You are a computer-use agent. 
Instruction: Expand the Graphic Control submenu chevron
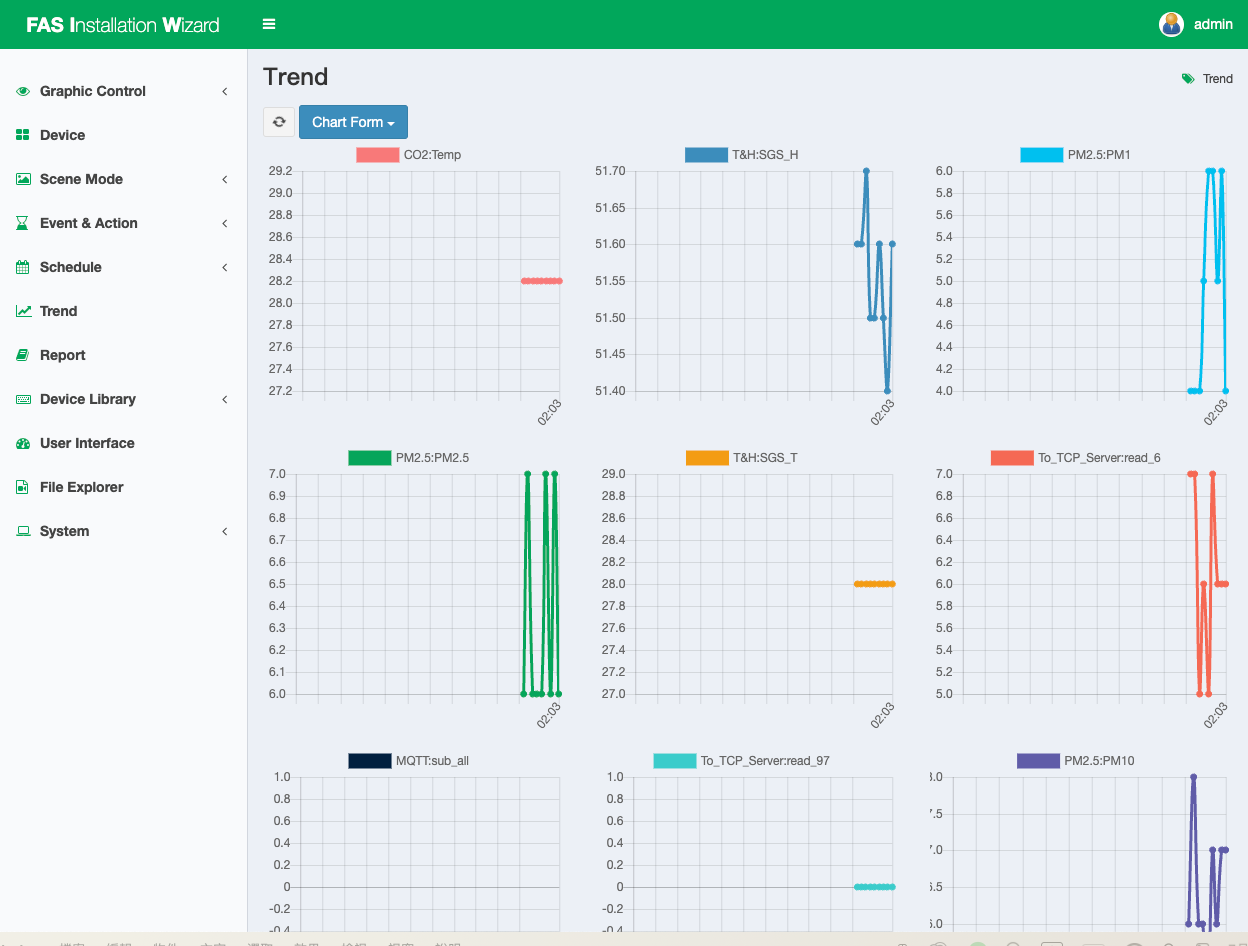[225, 91]
